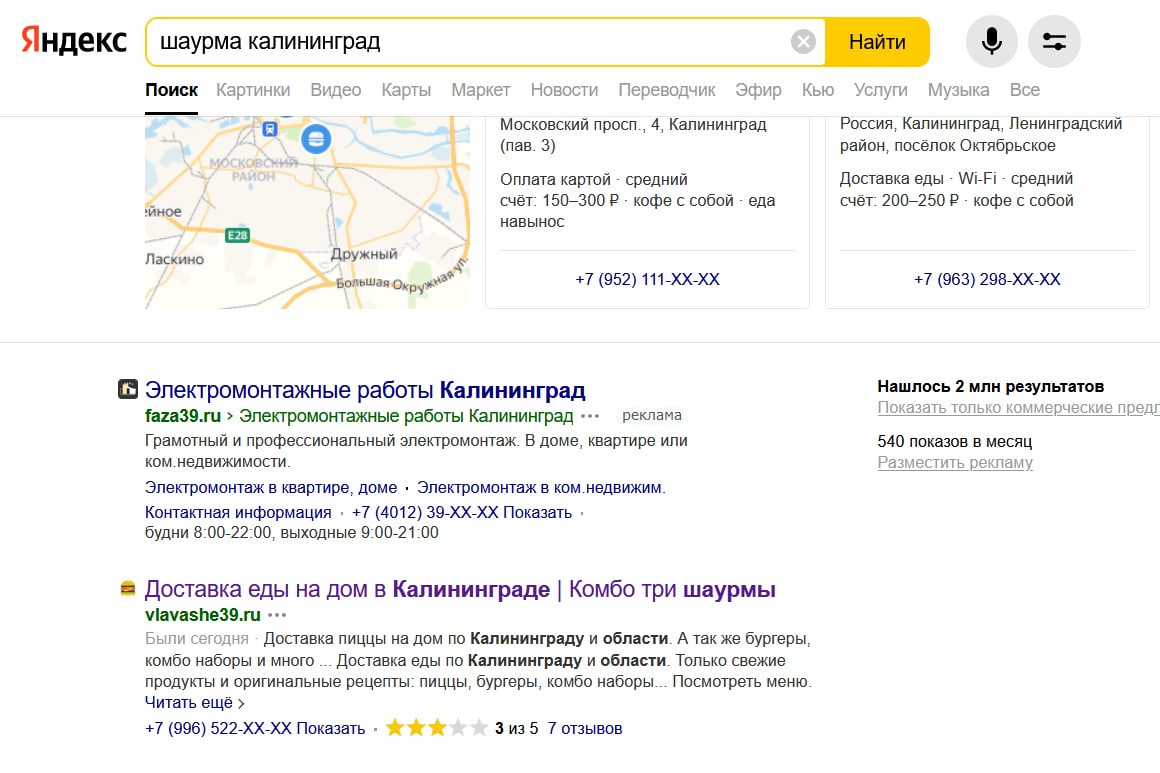1160x773 pixels.
Task: Show phone +7 (4012) 39-XX-XX
Action: [x=462, y=513]
